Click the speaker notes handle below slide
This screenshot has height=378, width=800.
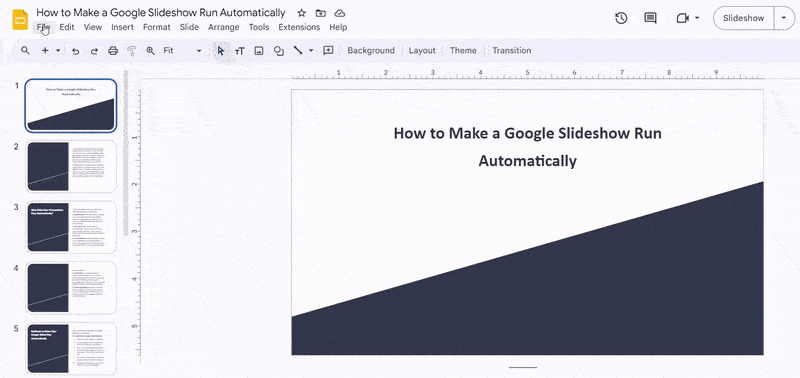(523, 367)
